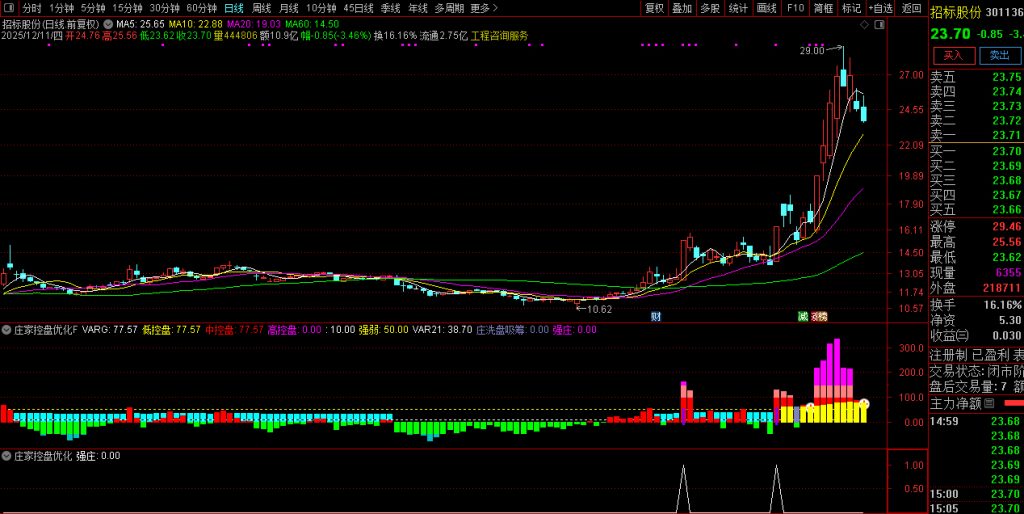Viewport: 1024px width, 514px height.
Task: Select the 年线 yearly chart tab
Action: click(418, 8)
